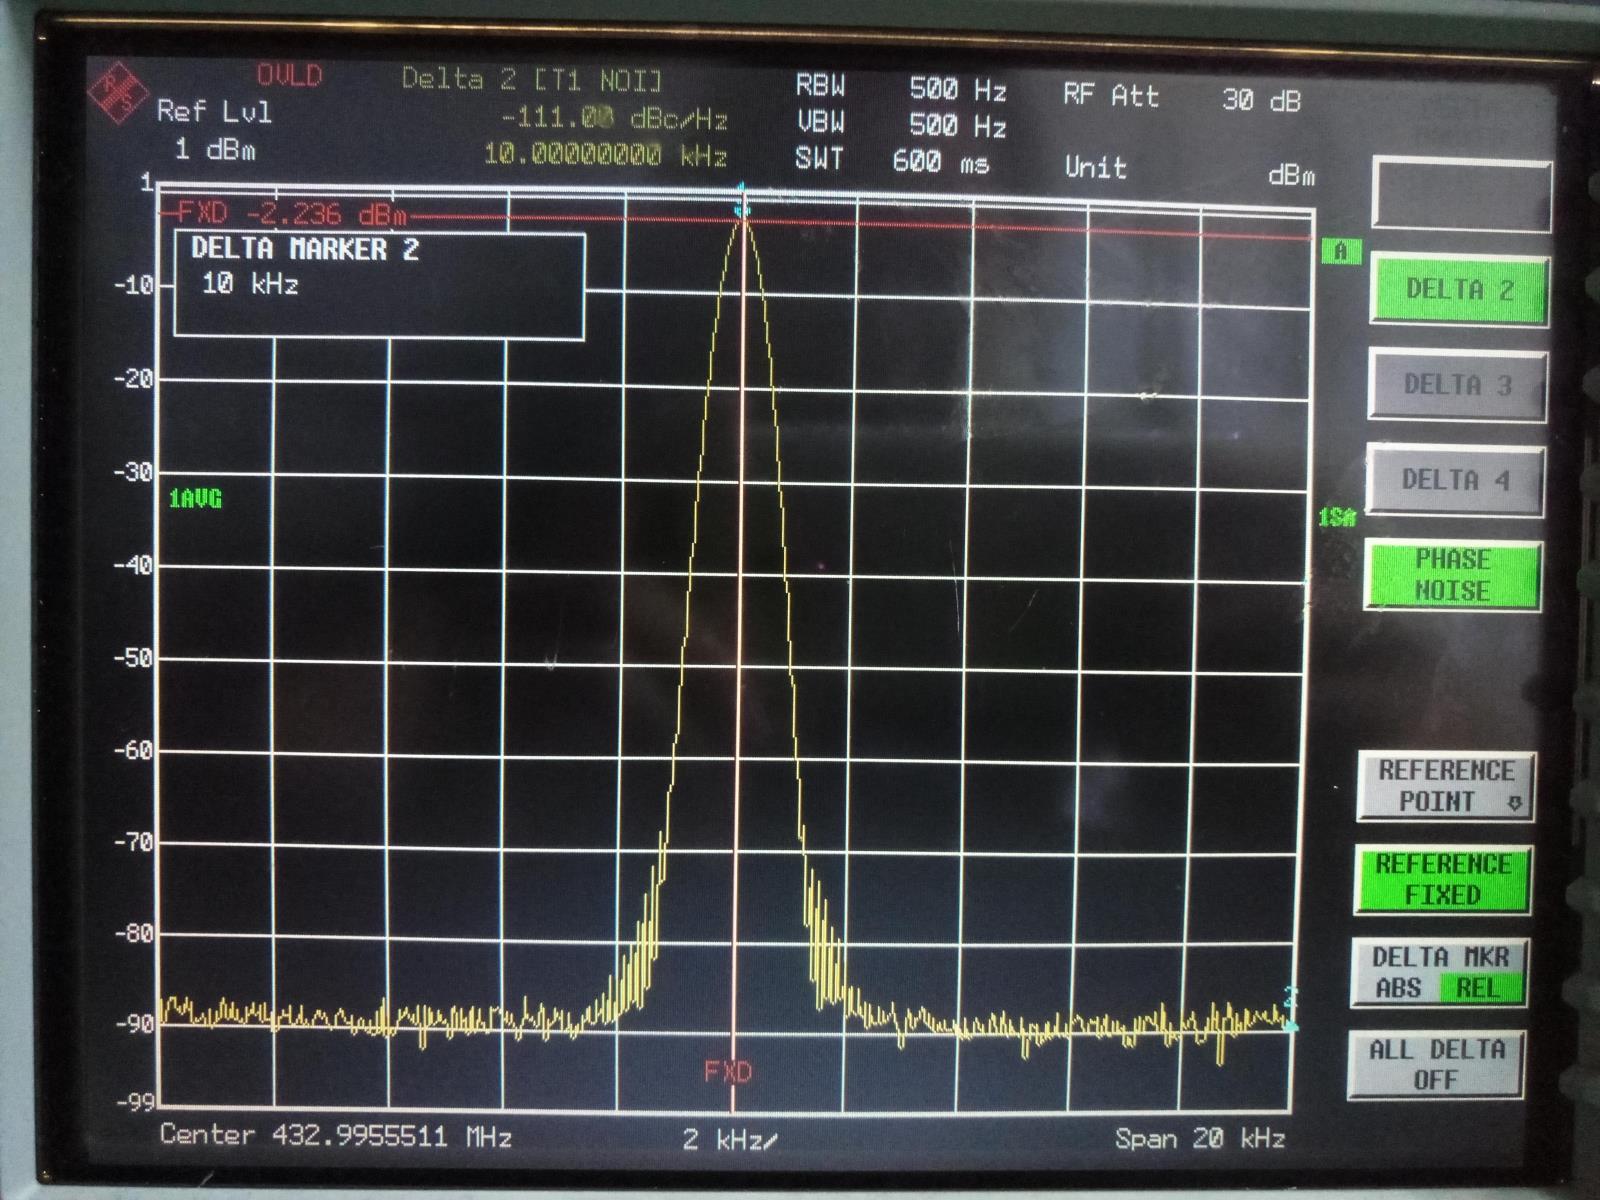Activate the DELTA 4 softkey
The image size is (1600, 1200).
coord(1456,480)
